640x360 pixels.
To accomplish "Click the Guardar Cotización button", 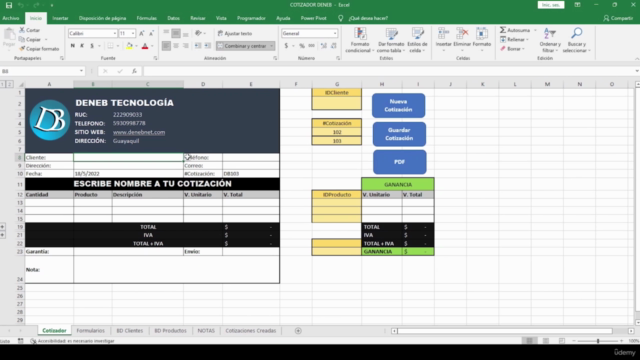I will [x=399, y=134].
